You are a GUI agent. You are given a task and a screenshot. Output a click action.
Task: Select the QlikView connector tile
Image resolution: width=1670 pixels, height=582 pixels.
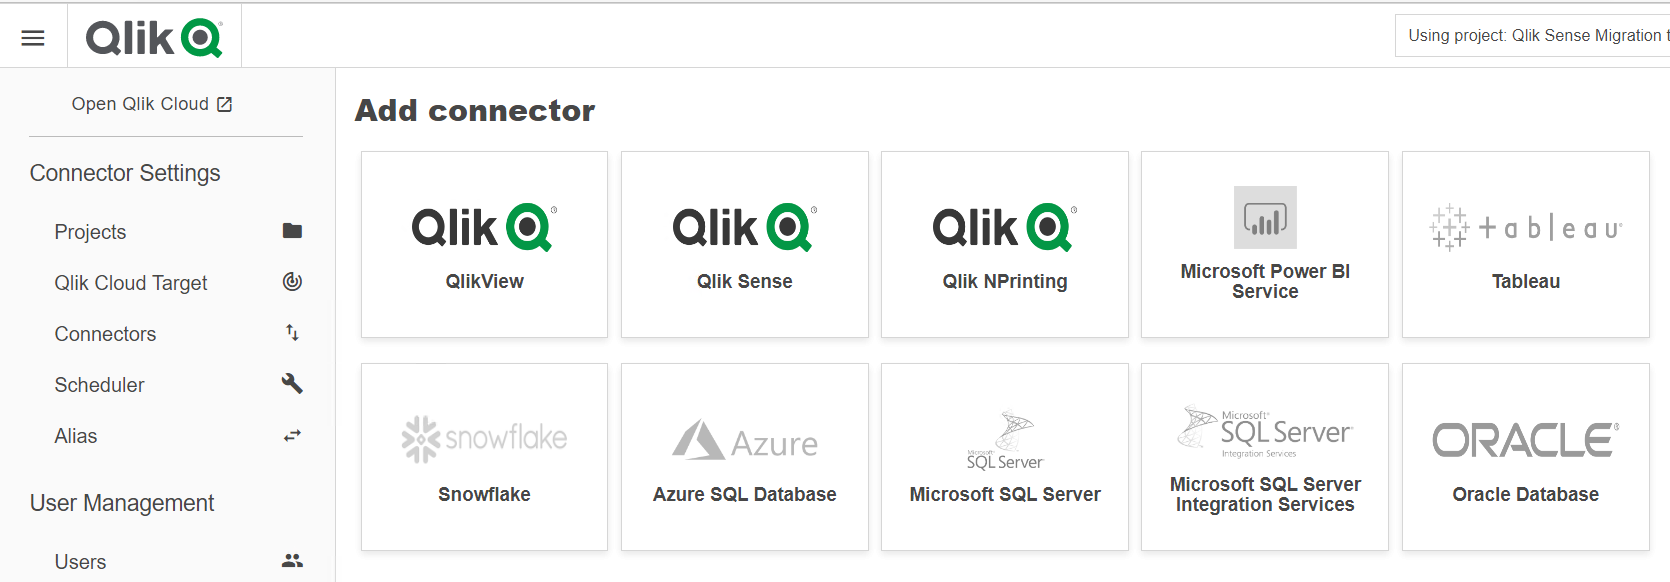[484, 244]
